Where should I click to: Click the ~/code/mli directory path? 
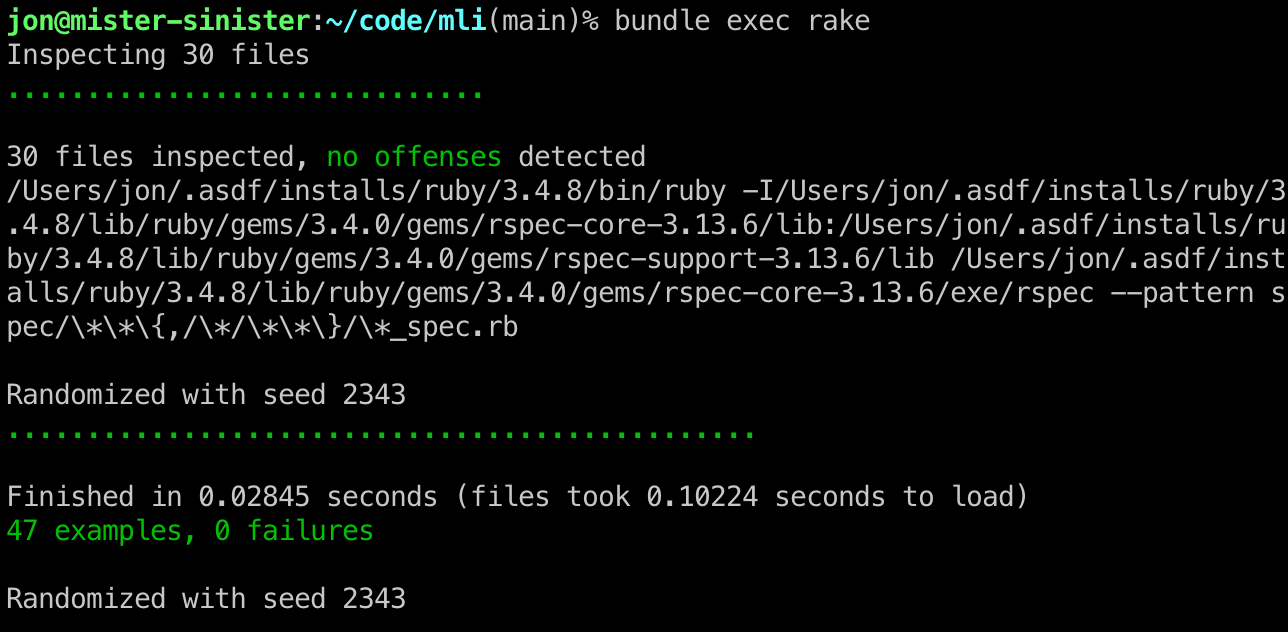[406, 21]
